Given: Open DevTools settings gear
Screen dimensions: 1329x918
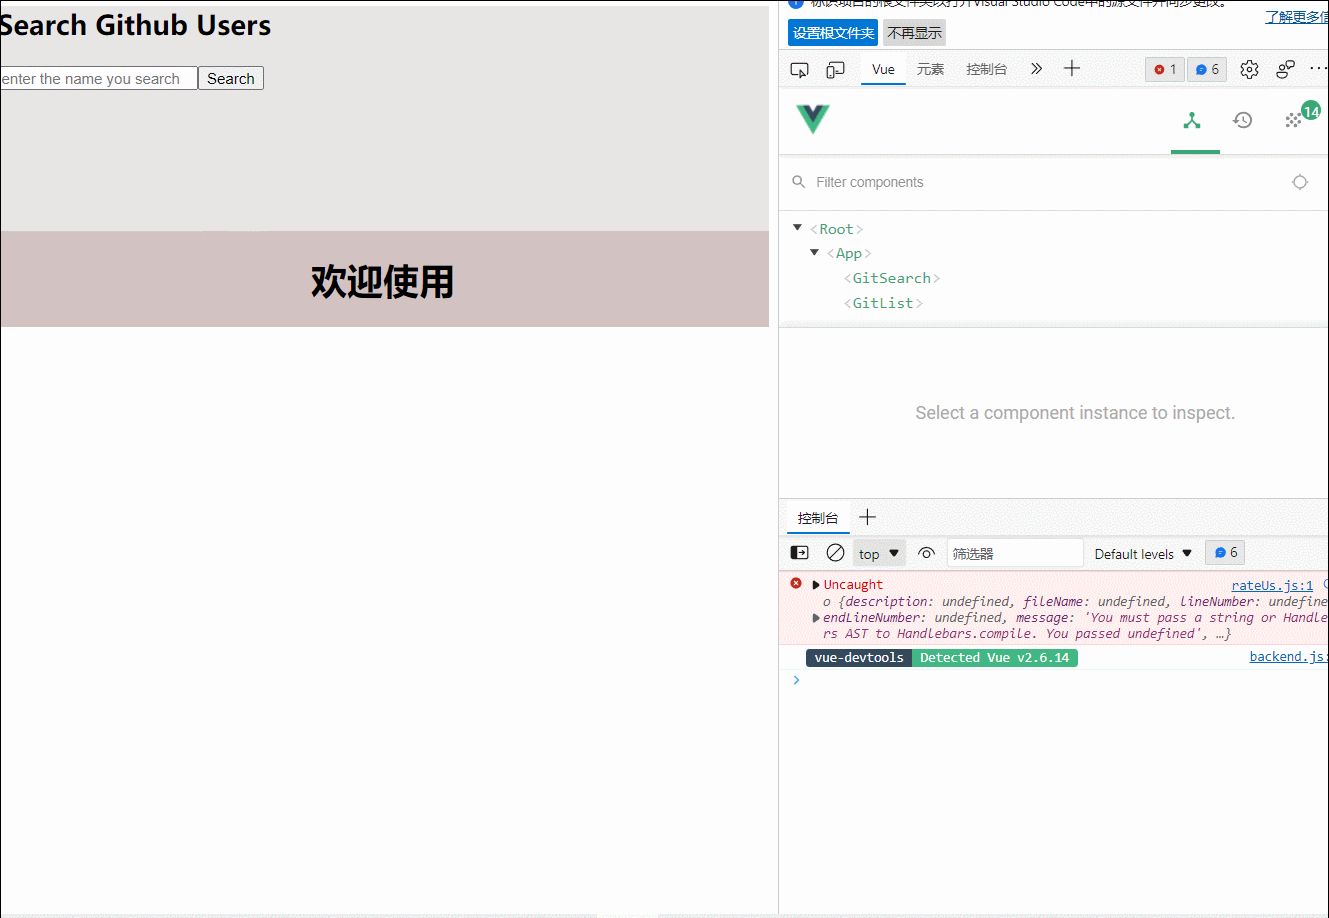Looking at the screenshot, I should point(1248,69).
